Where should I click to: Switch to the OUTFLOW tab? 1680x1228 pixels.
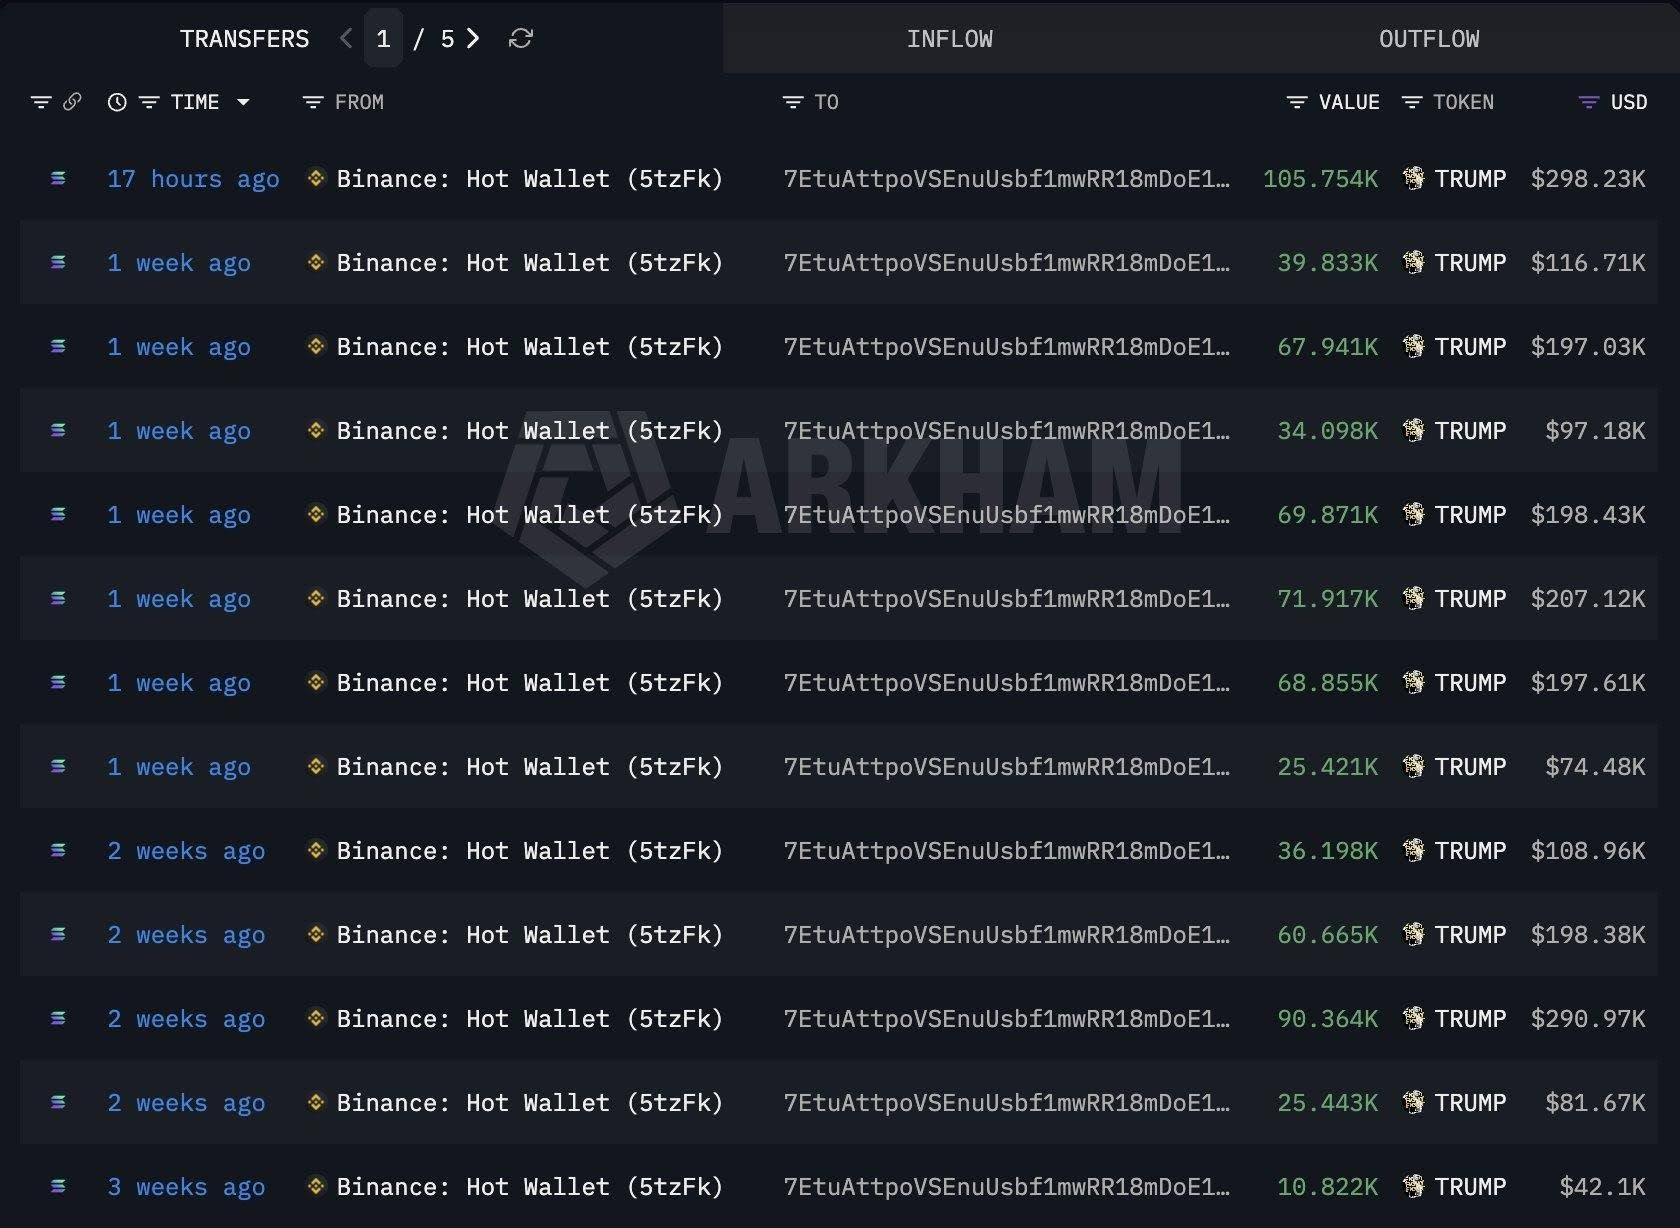(x=1428, y=39)
